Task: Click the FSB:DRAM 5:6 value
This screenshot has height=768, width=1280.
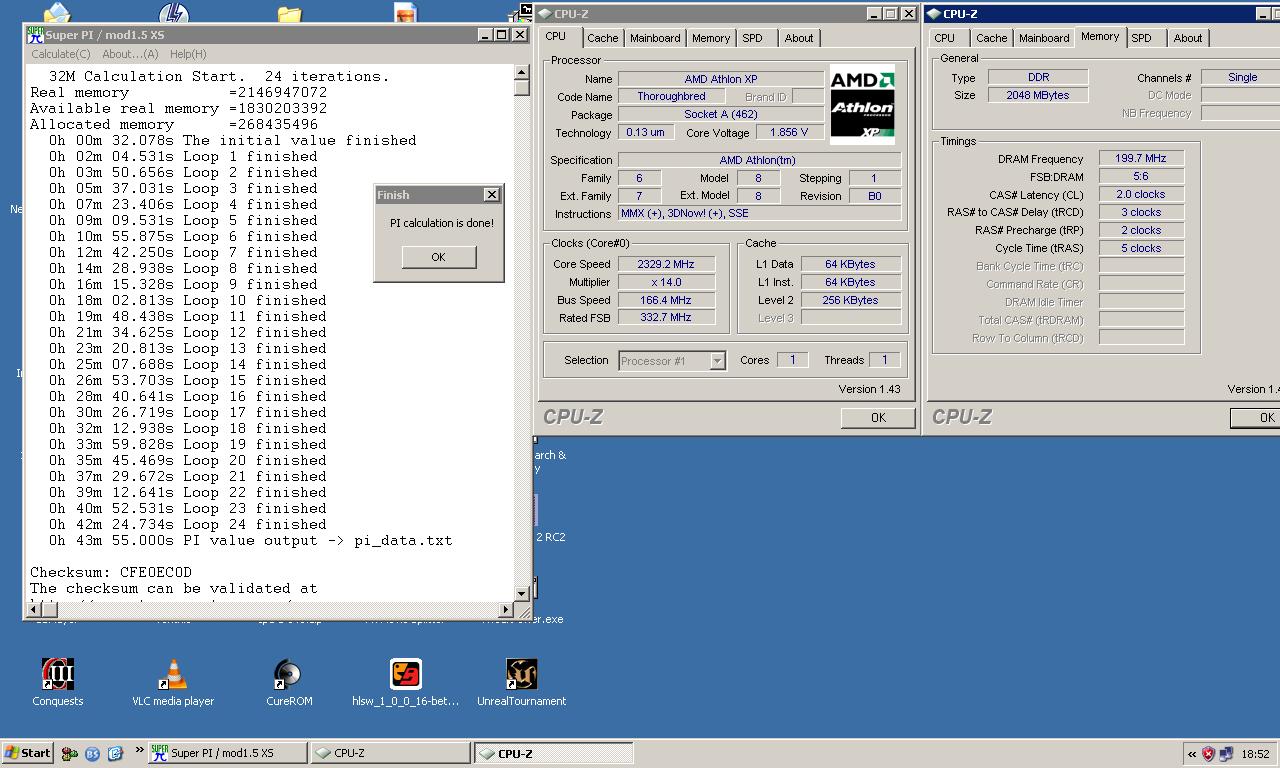Action: 1141,176
